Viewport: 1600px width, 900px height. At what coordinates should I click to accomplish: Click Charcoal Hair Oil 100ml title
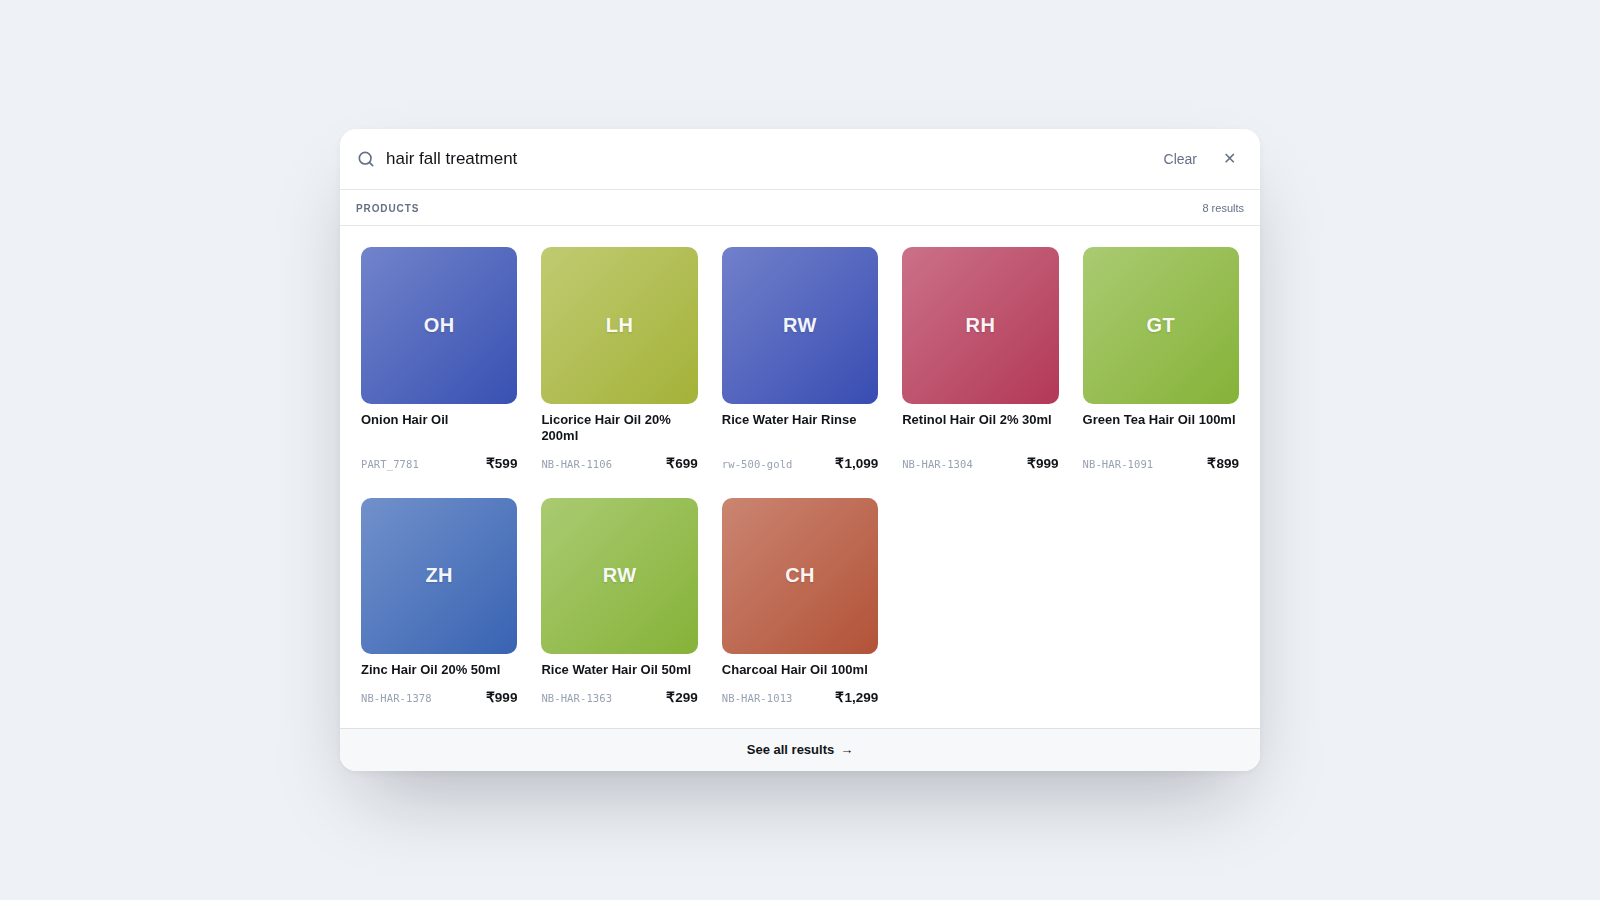point(795,670)
